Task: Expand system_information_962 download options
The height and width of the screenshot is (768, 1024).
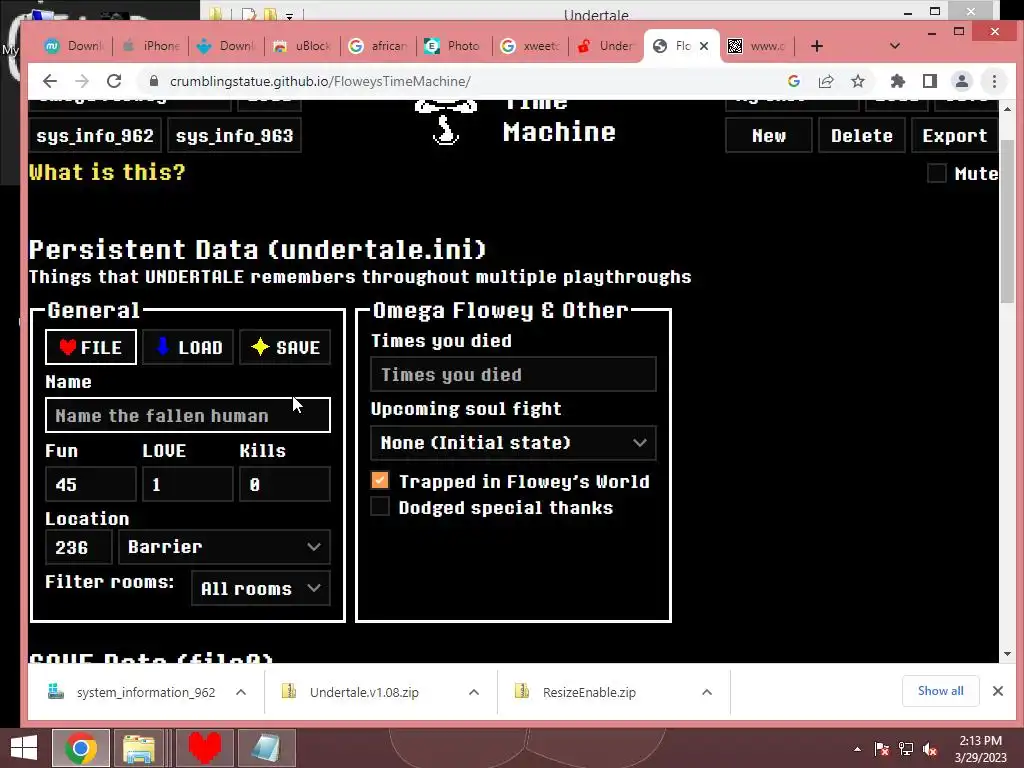Action: (x=240, y=692)
